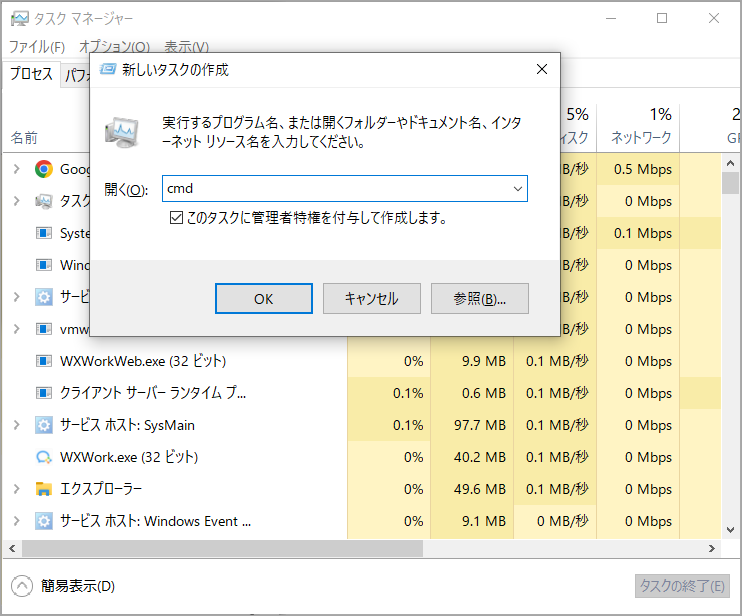The height and width of the screenshot is (616, 742).
Task: Click the Google Chrome process icon
Action: [x=44, y=169]
